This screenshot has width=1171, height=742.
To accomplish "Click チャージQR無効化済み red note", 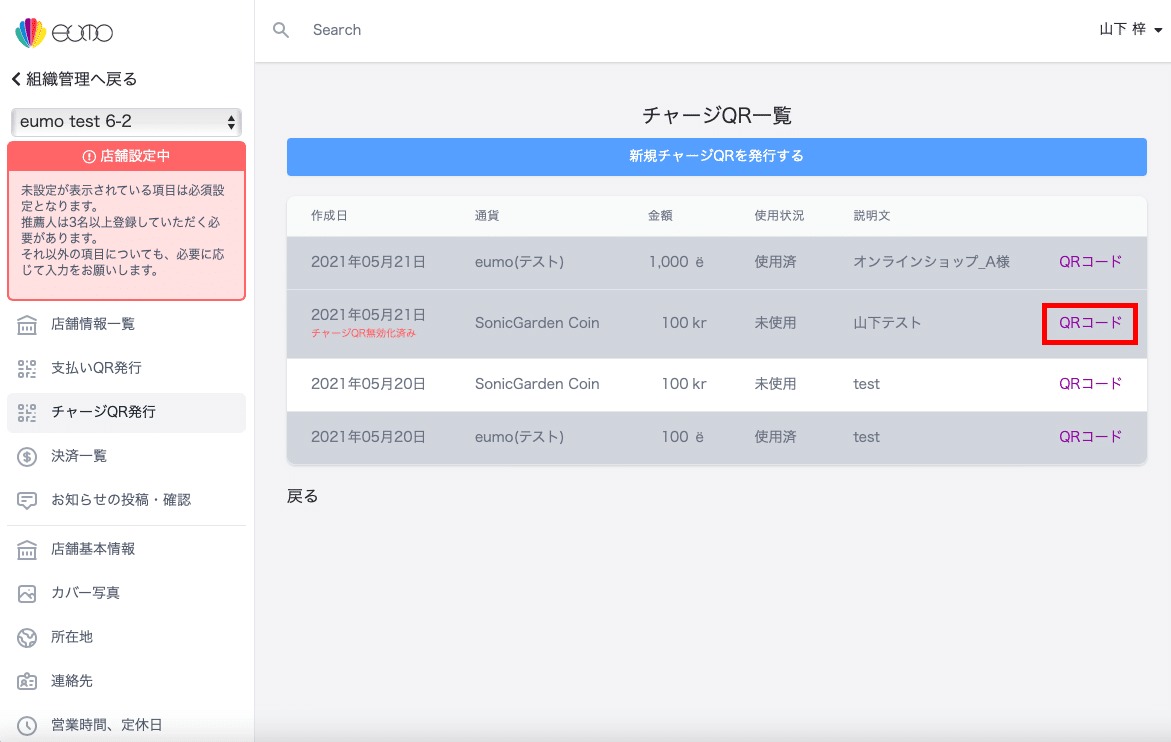I will pyautogui.click(x=364, y=334).
